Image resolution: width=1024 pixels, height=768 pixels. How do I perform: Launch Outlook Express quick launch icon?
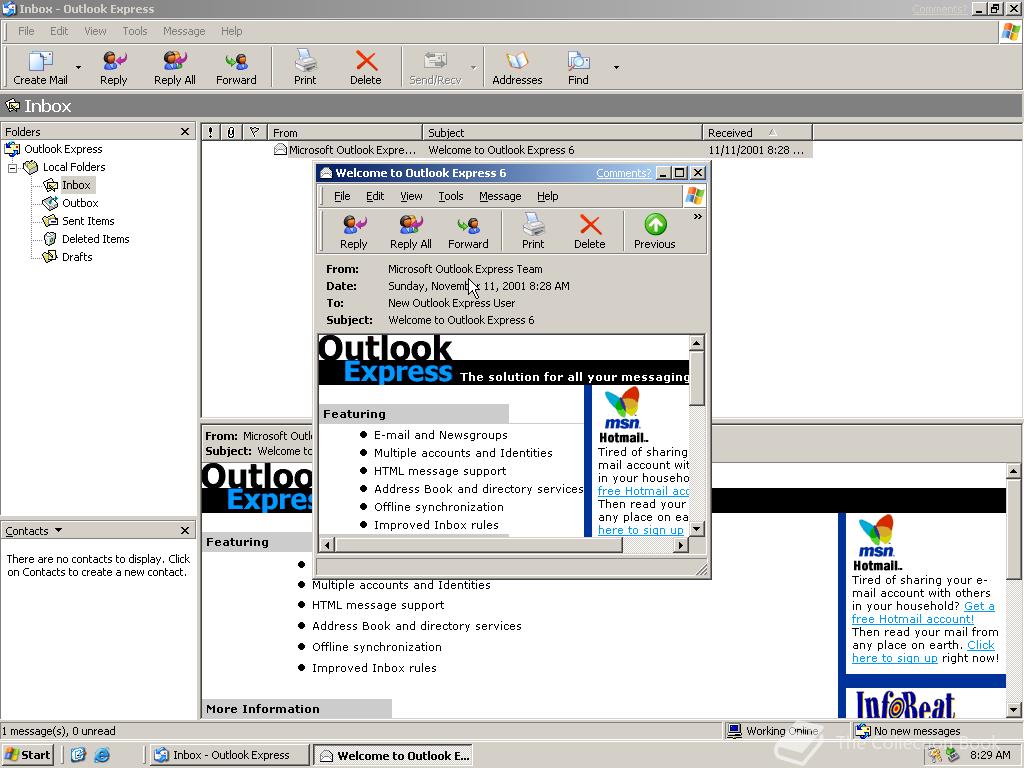click(x=78, y=755)
